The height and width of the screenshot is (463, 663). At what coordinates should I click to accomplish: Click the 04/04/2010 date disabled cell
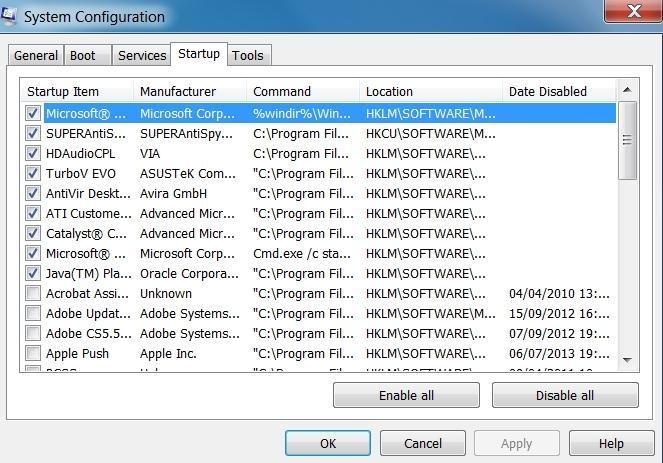(559, 293)
